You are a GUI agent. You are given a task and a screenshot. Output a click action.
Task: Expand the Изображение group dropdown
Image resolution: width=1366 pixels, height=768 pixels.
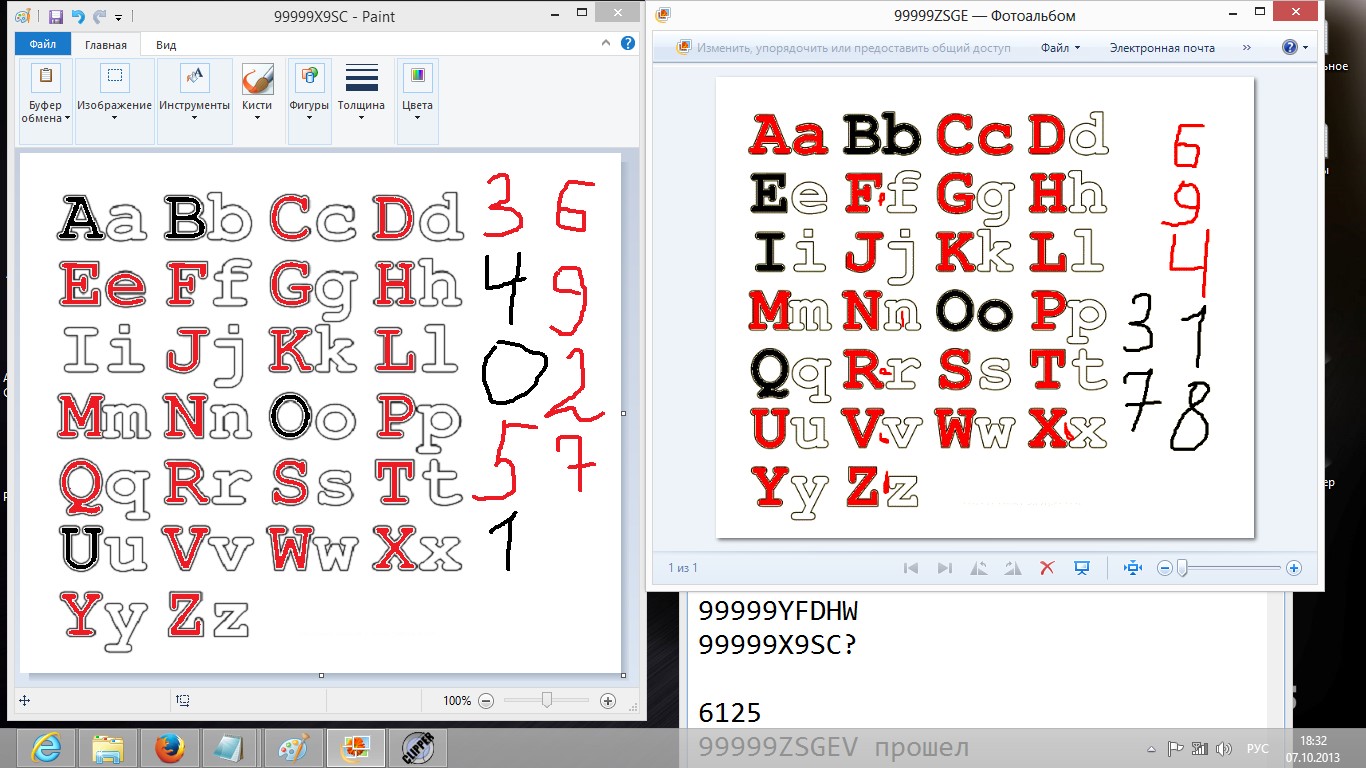coord(114,118)
